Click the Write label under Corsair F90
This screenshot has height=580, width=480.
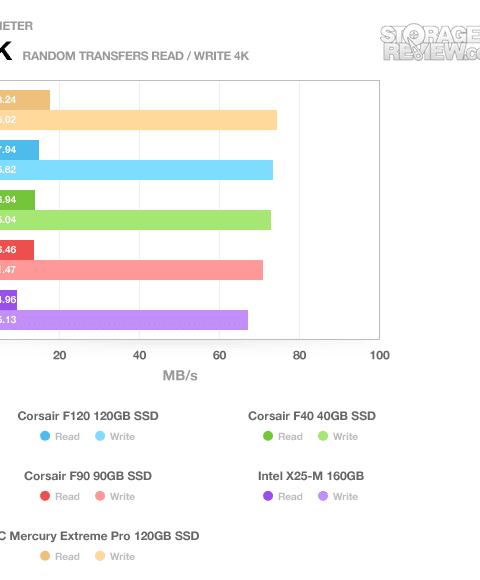[x=122, y=496]
